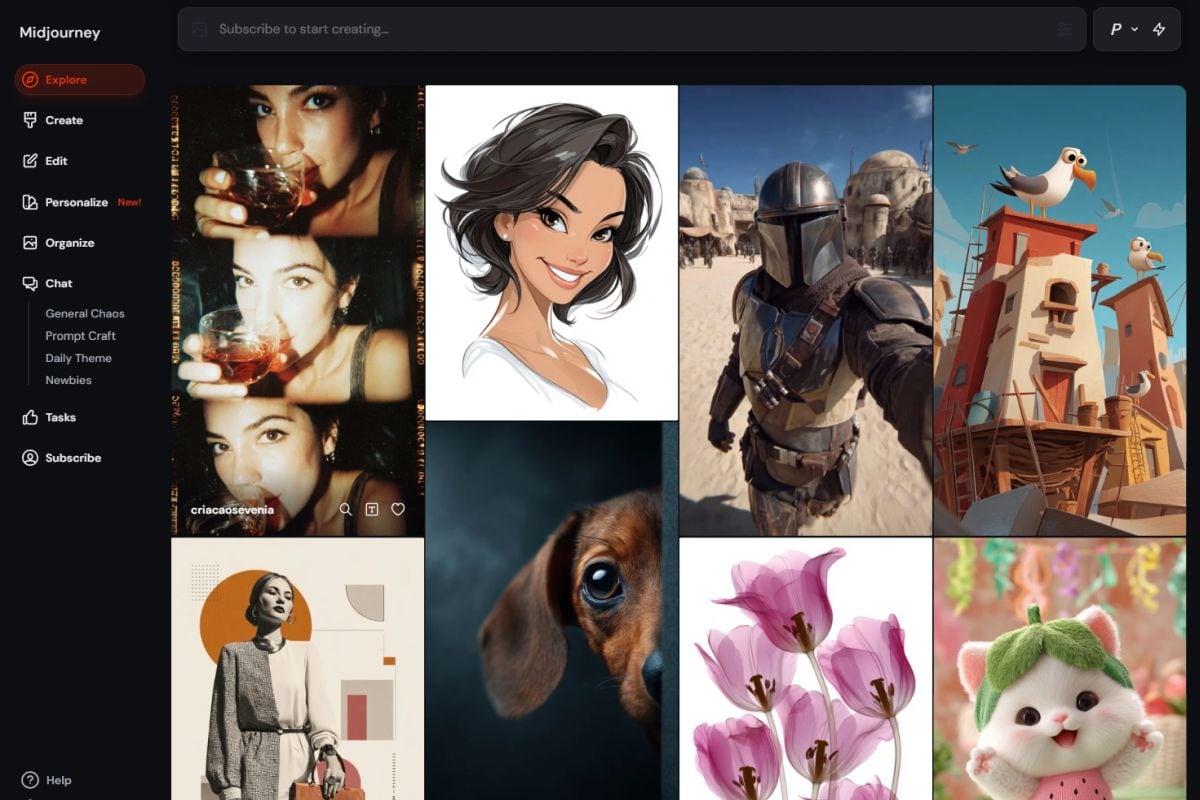Open the Personalize page
Viewport: 1200px width, 800px height.
[76, 202]
